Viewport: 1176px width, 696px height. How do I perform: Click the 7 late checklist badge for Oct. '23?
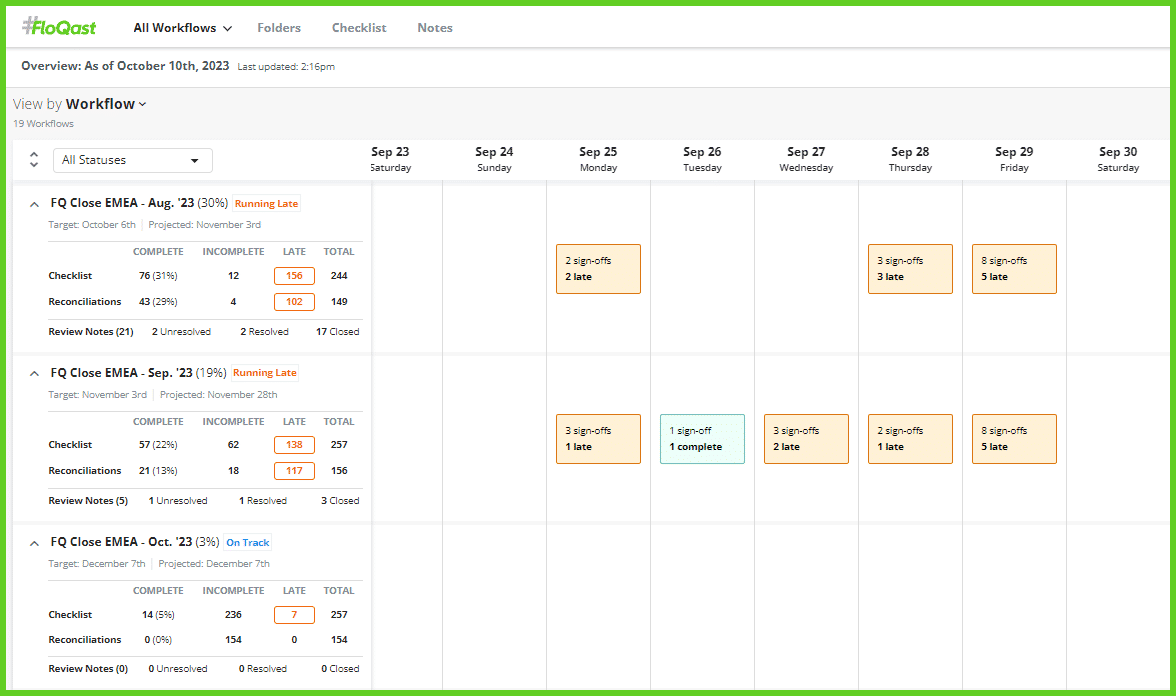pyautogui.click(x=294, y=615)
